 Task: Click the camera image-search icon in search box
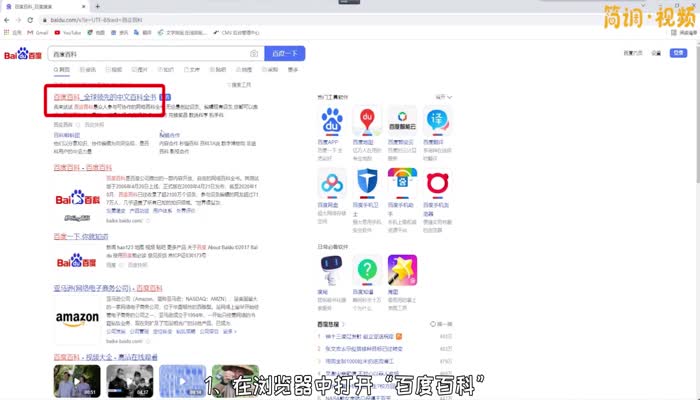[254, 53]
